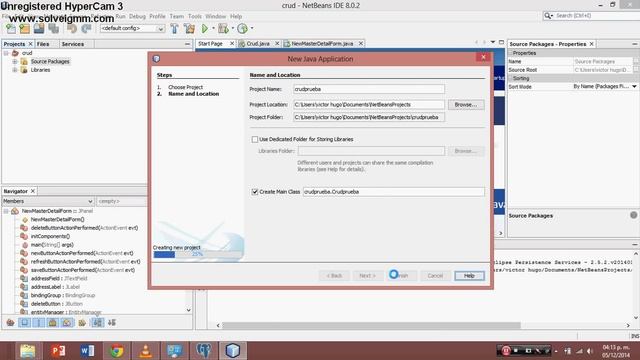Click the output horizontal scrollbar
Image resolution: width=640 pixels, height=360 pixels.
coord(371,325)
